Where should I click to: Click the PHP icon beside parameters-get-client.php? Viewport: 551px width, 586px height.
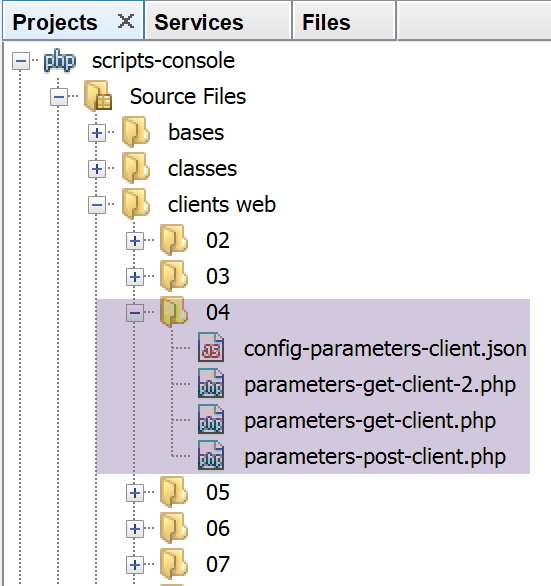click(x=211, y=419)
